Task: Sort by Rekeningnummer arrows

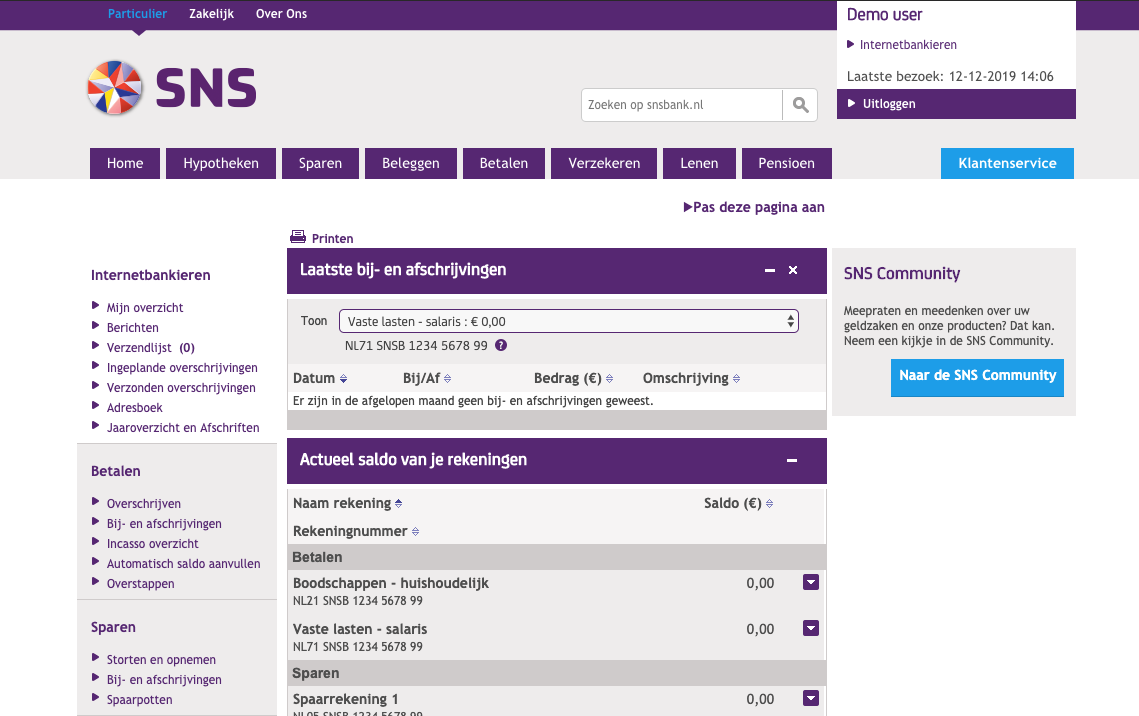Action: 416,532
